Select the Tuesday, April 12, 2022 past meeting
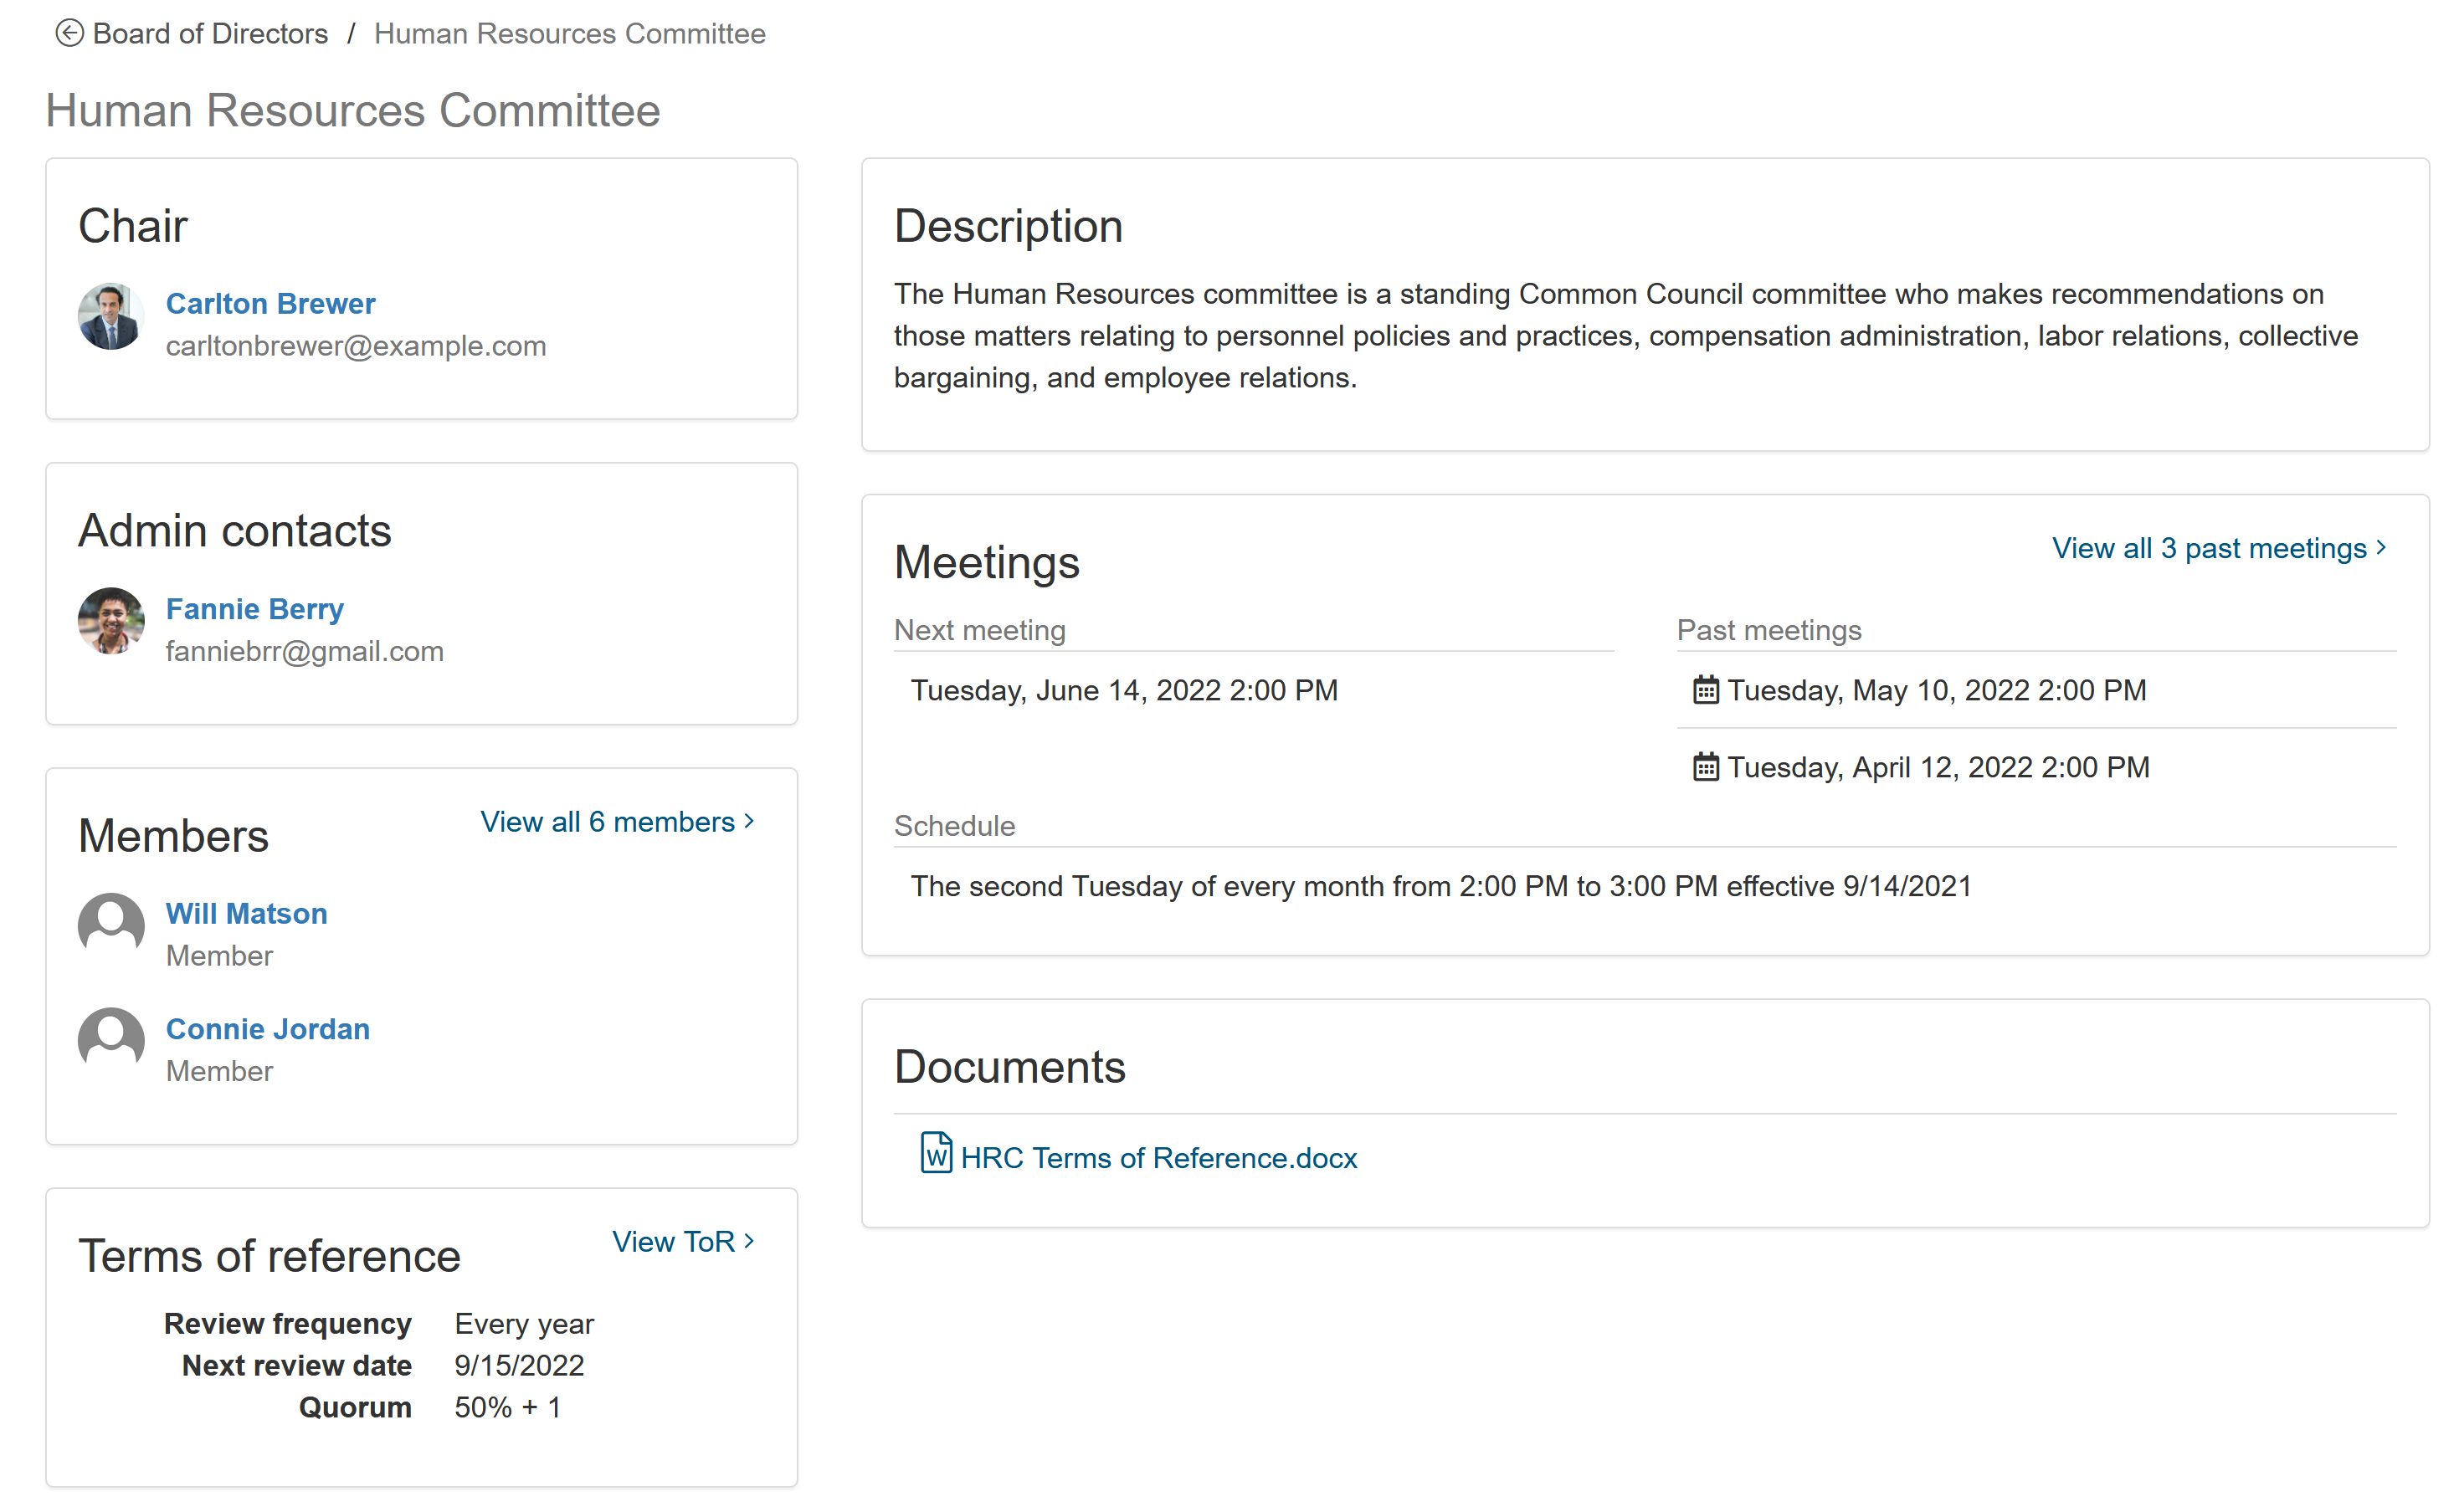 pyautogui.click(x=1938, y=767)
